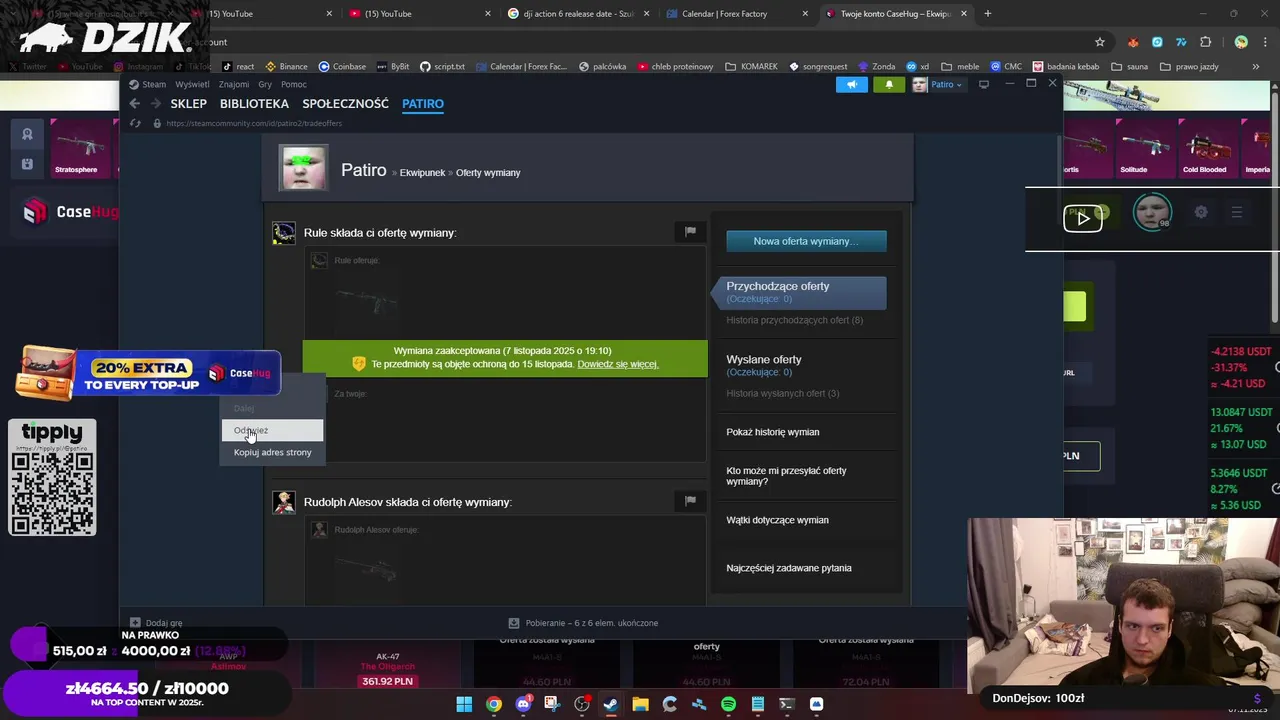Click Rule's avatar next to trade offer
Screen dimensions: 1280x720
[284, 233]
